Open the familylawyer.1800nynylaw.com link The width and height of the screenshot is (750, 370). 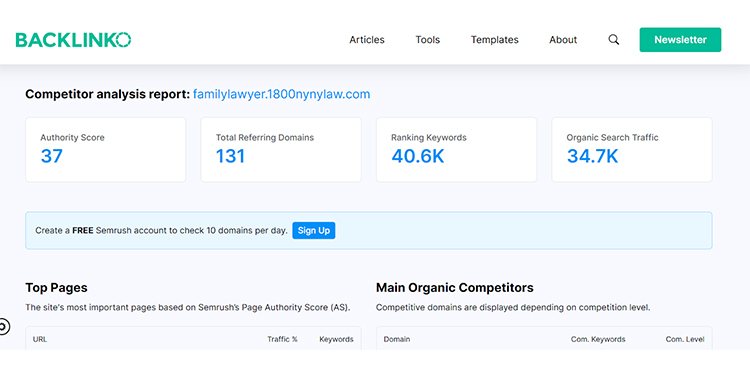(281, 94)
